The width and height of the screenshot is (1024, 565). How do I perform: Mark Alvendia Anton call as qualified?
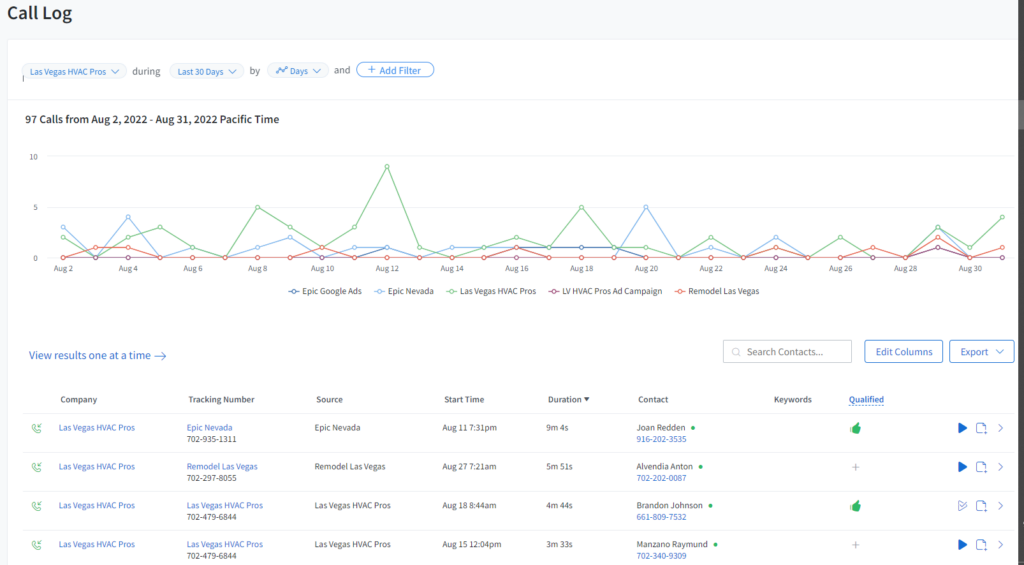click(855, 467)
